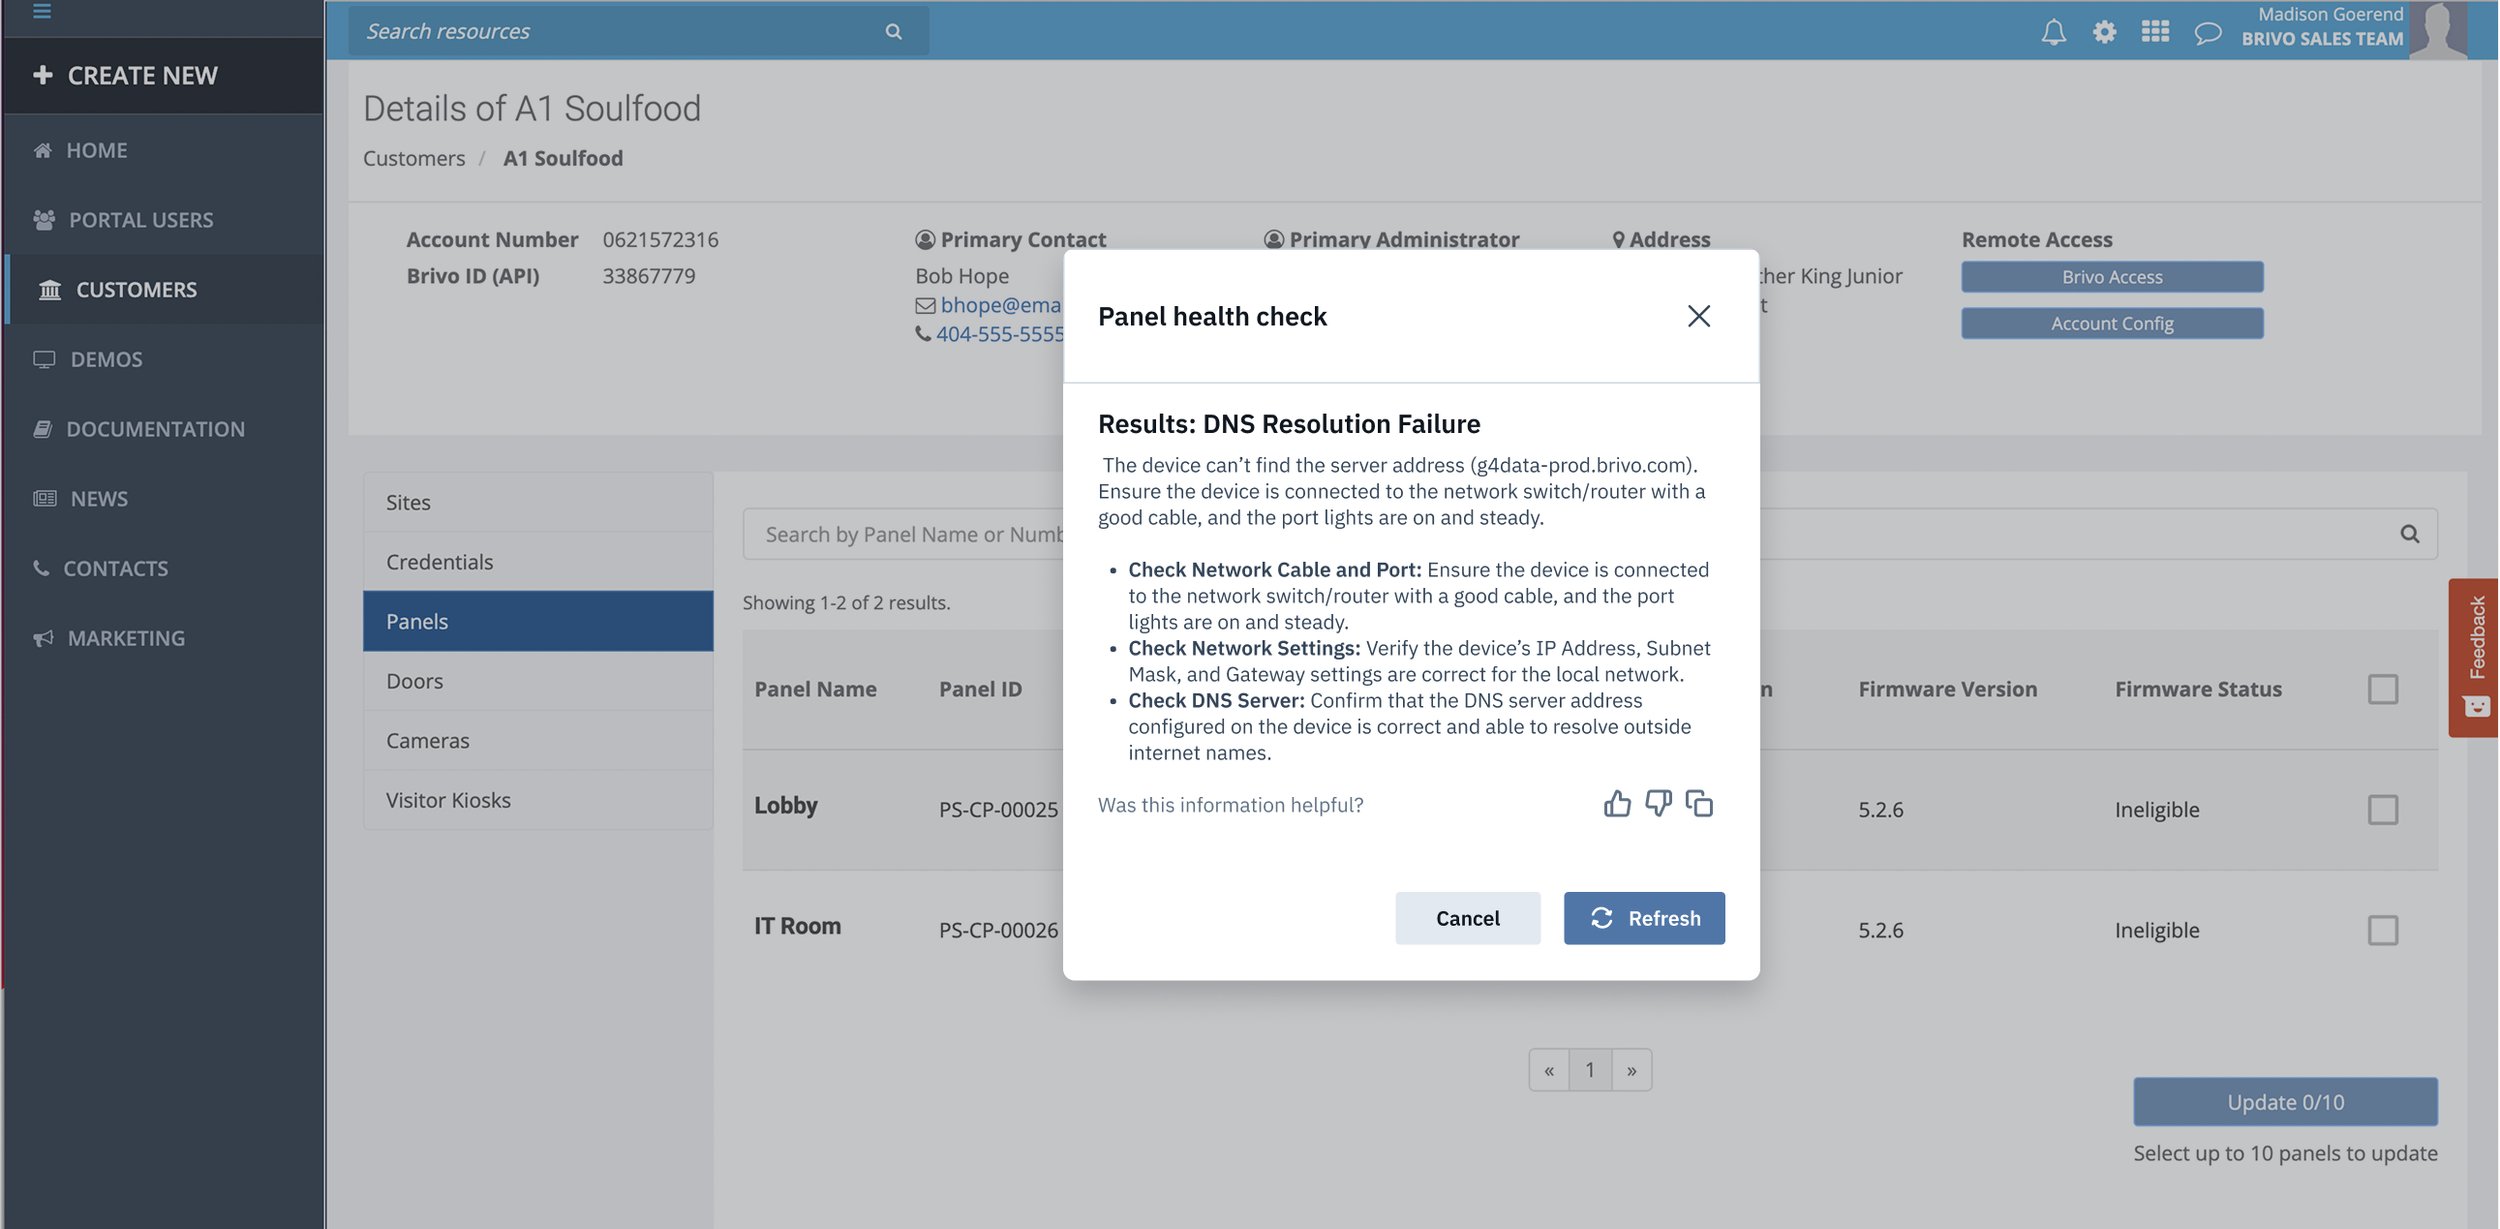The width and height of the screenshot is (2500, 1229).
Task: Click Cancel in the dialog
Action: pyautogui.click(x=1467, y=918)
